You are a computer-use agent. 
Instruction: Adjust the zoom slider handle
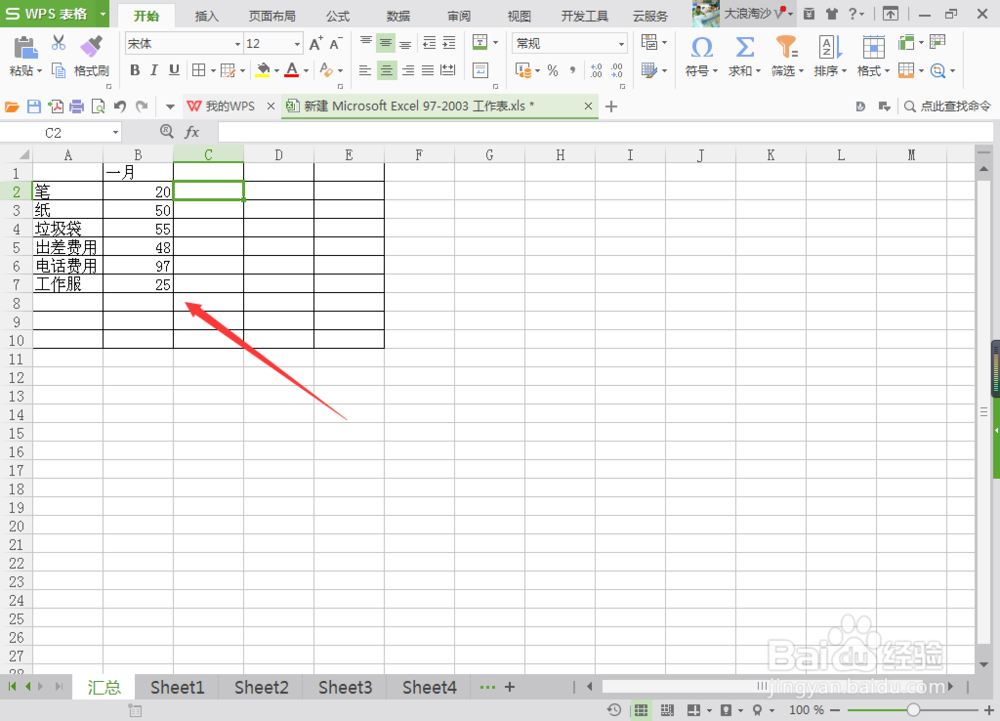pyautogui.click(x=913, y=710)
